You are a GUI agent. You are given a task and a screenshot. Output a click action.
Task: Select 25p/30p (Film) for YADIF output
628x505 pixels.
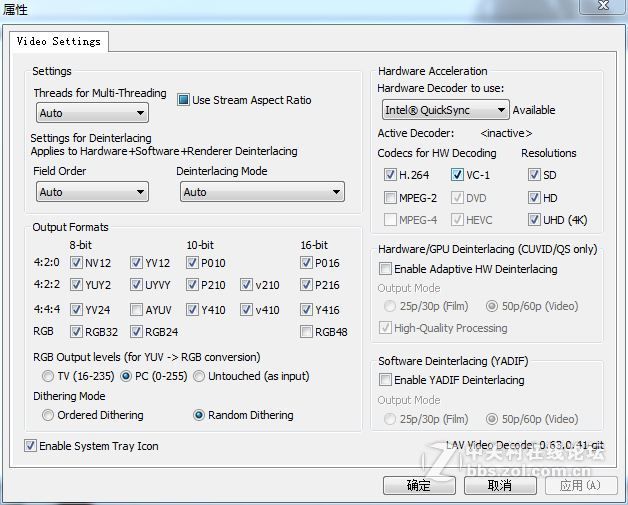click(x=390, y=419)
